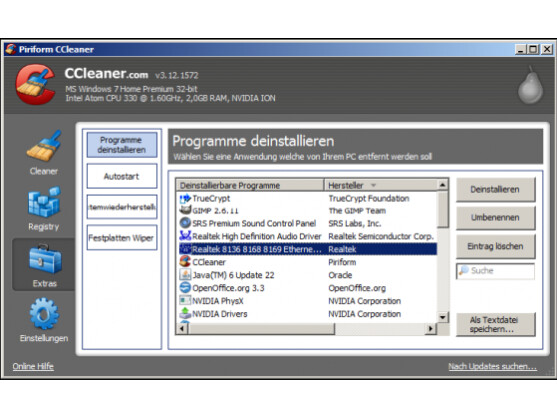Switch to Autostart tab
This screenshot has width=557, height=418.
click(x=122, y=176)
